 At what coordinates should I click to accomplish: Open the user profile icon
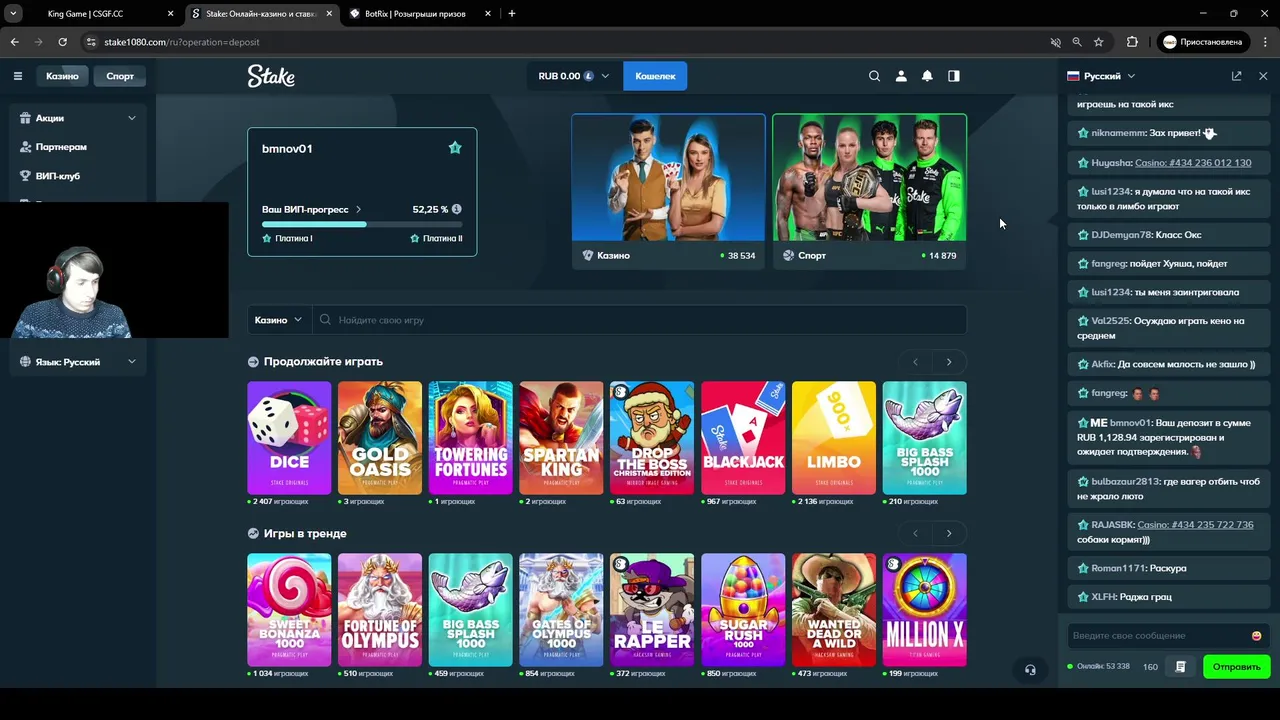pos(901,76)
